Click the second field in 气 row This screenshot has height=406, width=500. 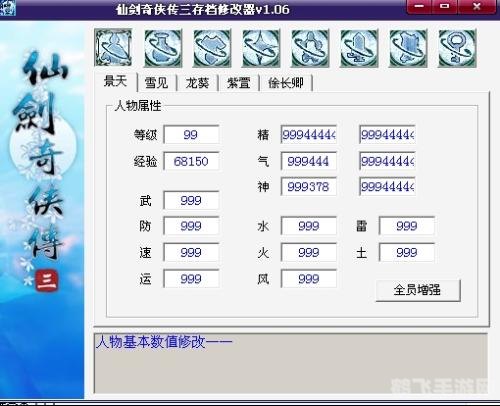[387, 161]
